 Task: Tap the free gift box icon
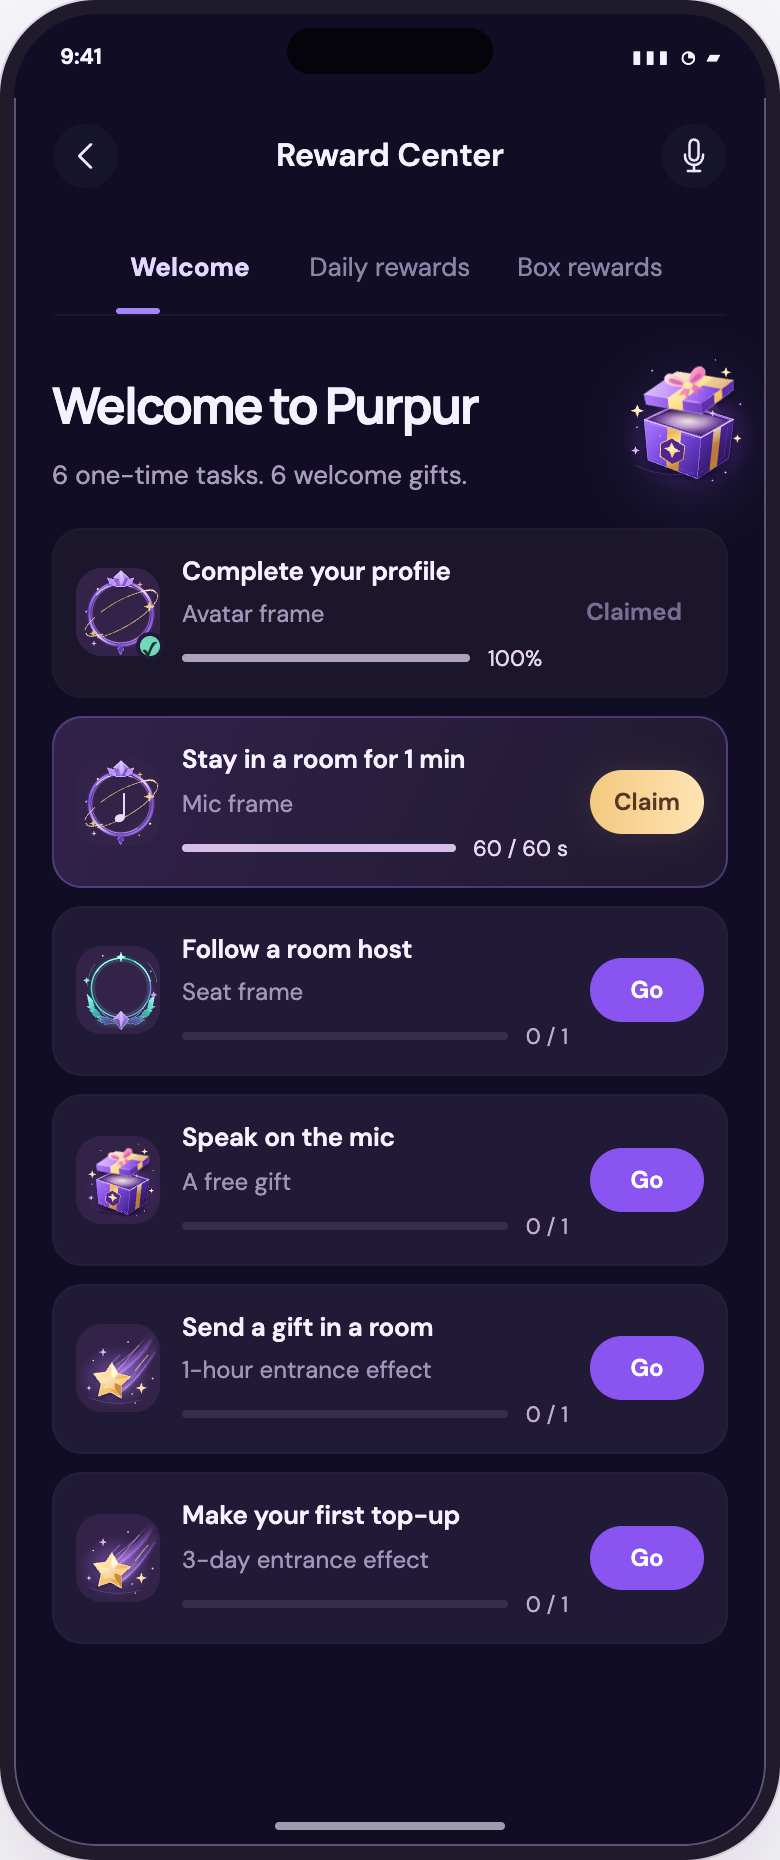coord(119,1180)
